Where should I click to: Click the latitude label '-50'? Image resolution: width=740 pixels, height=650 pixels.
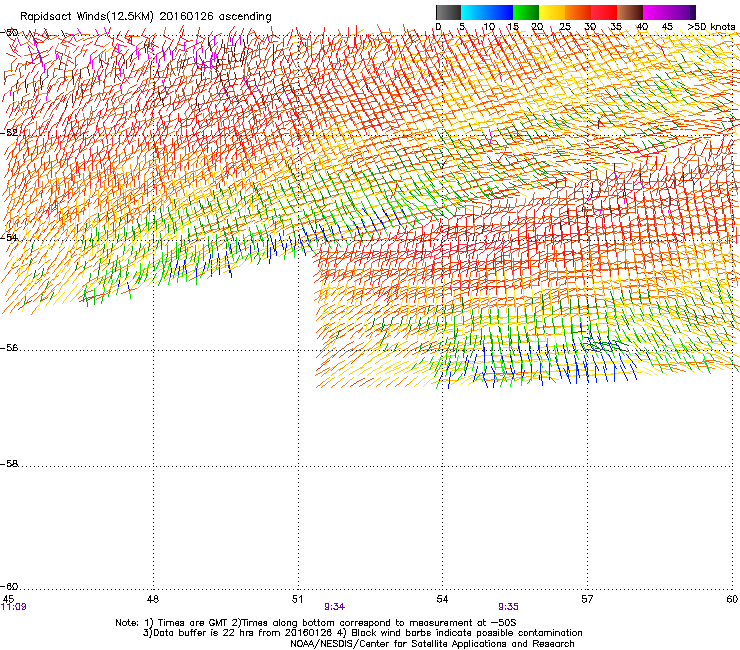tap(9, 33)
